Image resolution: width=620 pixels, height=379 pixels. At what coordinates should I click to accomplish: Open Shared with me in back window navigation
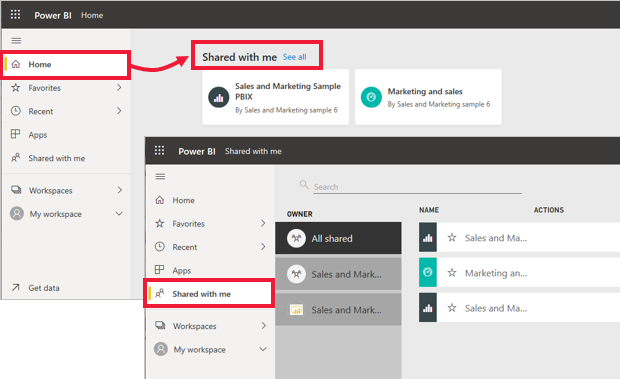tap(66, 158)
